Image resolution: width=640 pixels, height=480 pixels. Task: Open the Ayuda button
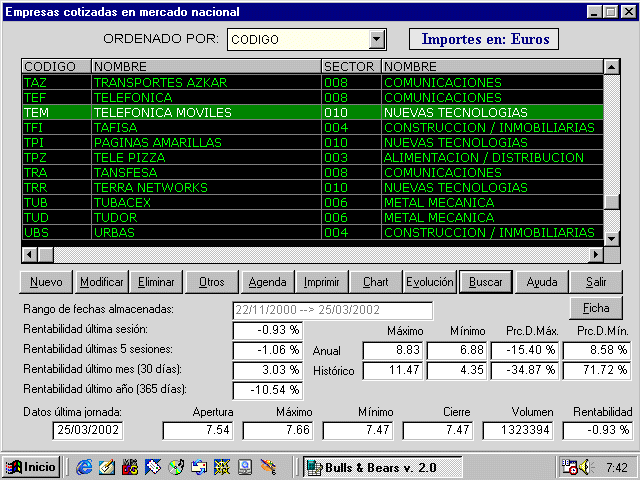(x=542, y=282)
